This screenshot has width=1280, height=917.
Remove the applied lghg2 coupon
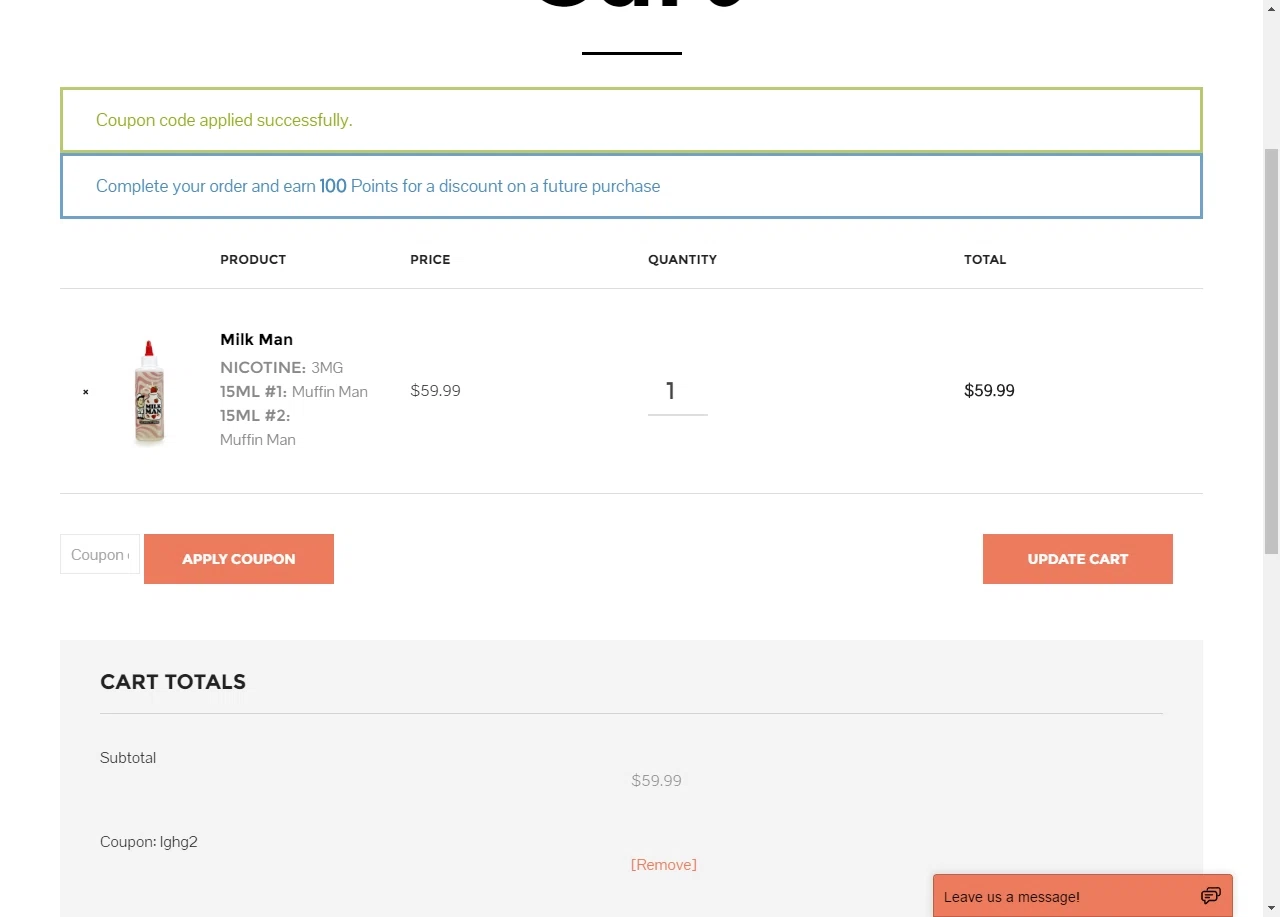click(x=664, y=864)
